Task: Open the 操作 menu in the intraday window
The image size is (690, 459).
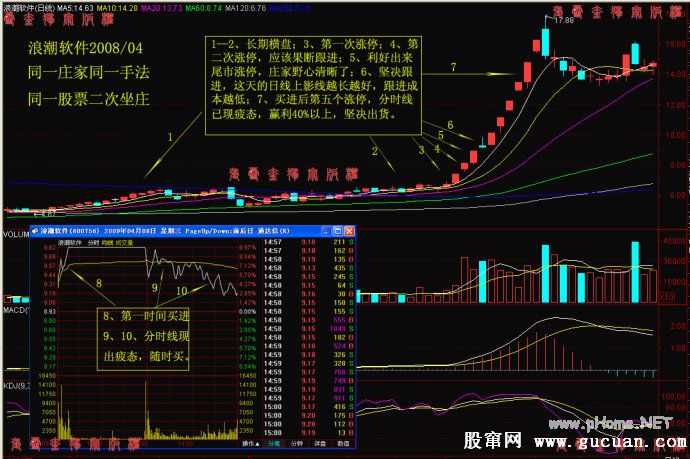Action: tap(251, 443)
